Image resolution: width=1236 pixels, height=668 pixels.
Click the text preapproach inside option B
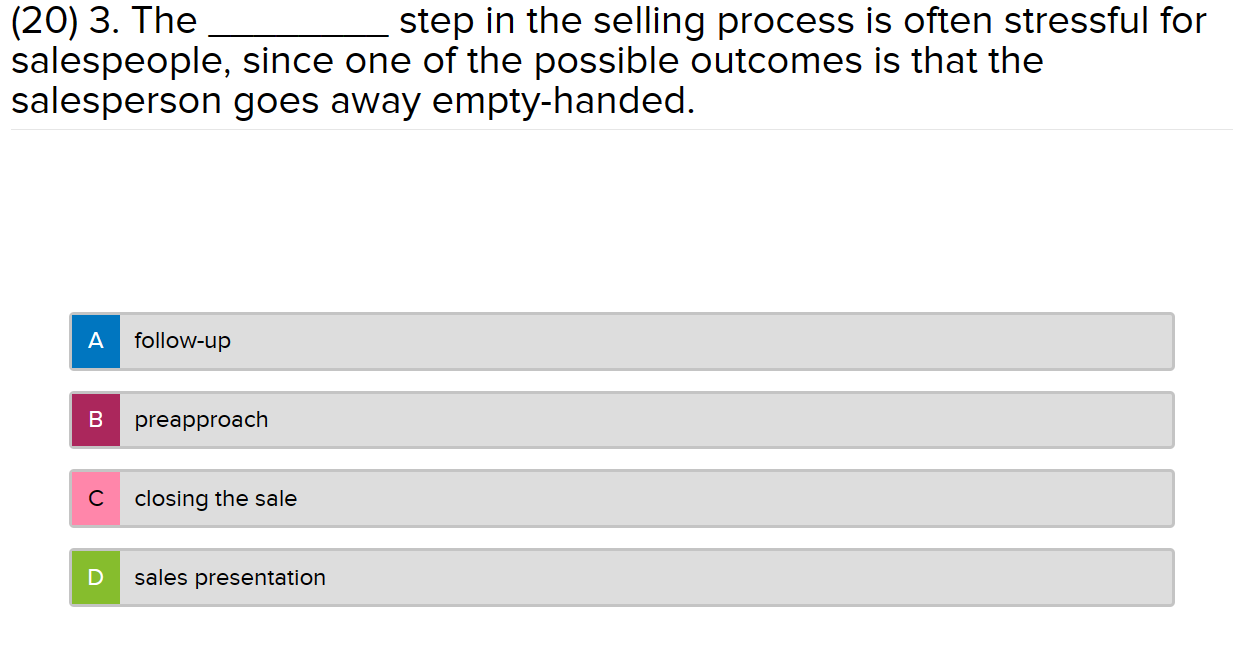coord(202,420)
